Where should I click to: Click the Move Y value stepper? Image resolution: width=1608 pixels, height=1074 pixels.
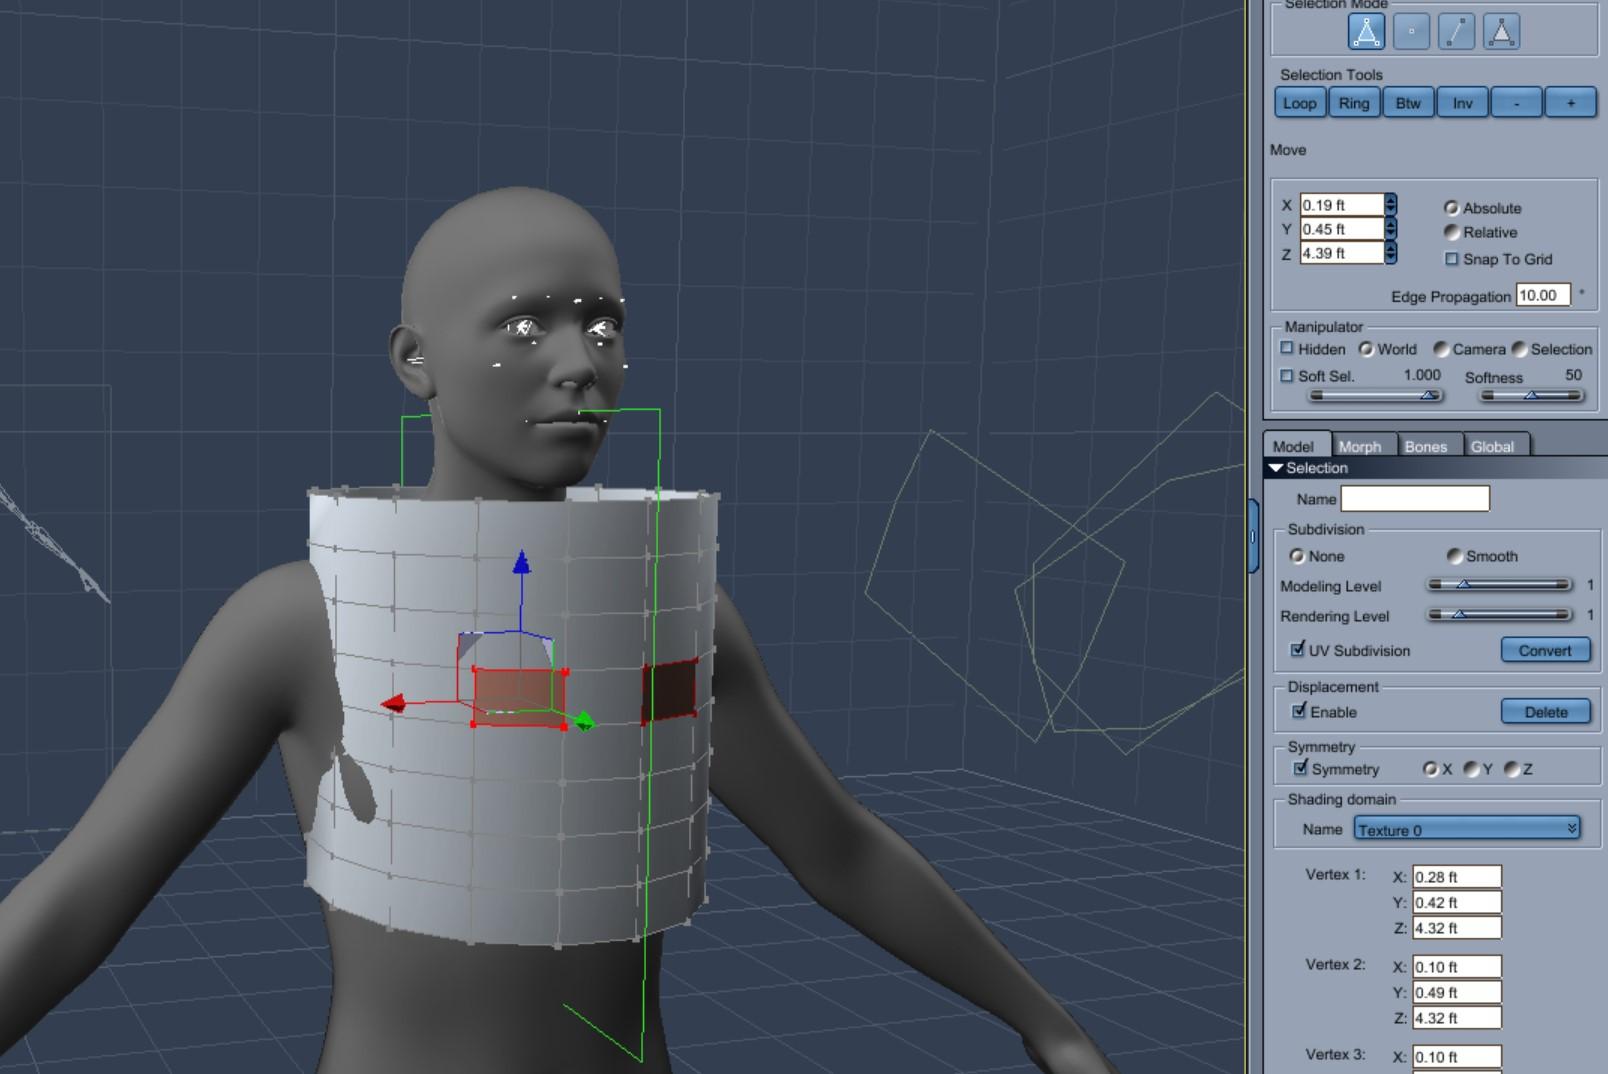tap(1390, 229)
